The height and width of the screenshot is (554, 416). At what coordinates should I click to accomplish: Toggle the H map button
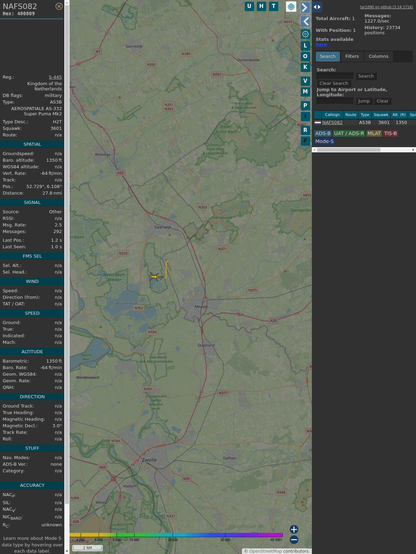click(x=261, y=6)
